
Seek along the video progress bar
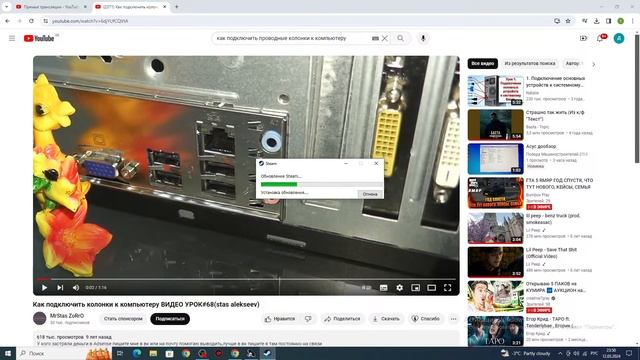[x=246, y=279]
